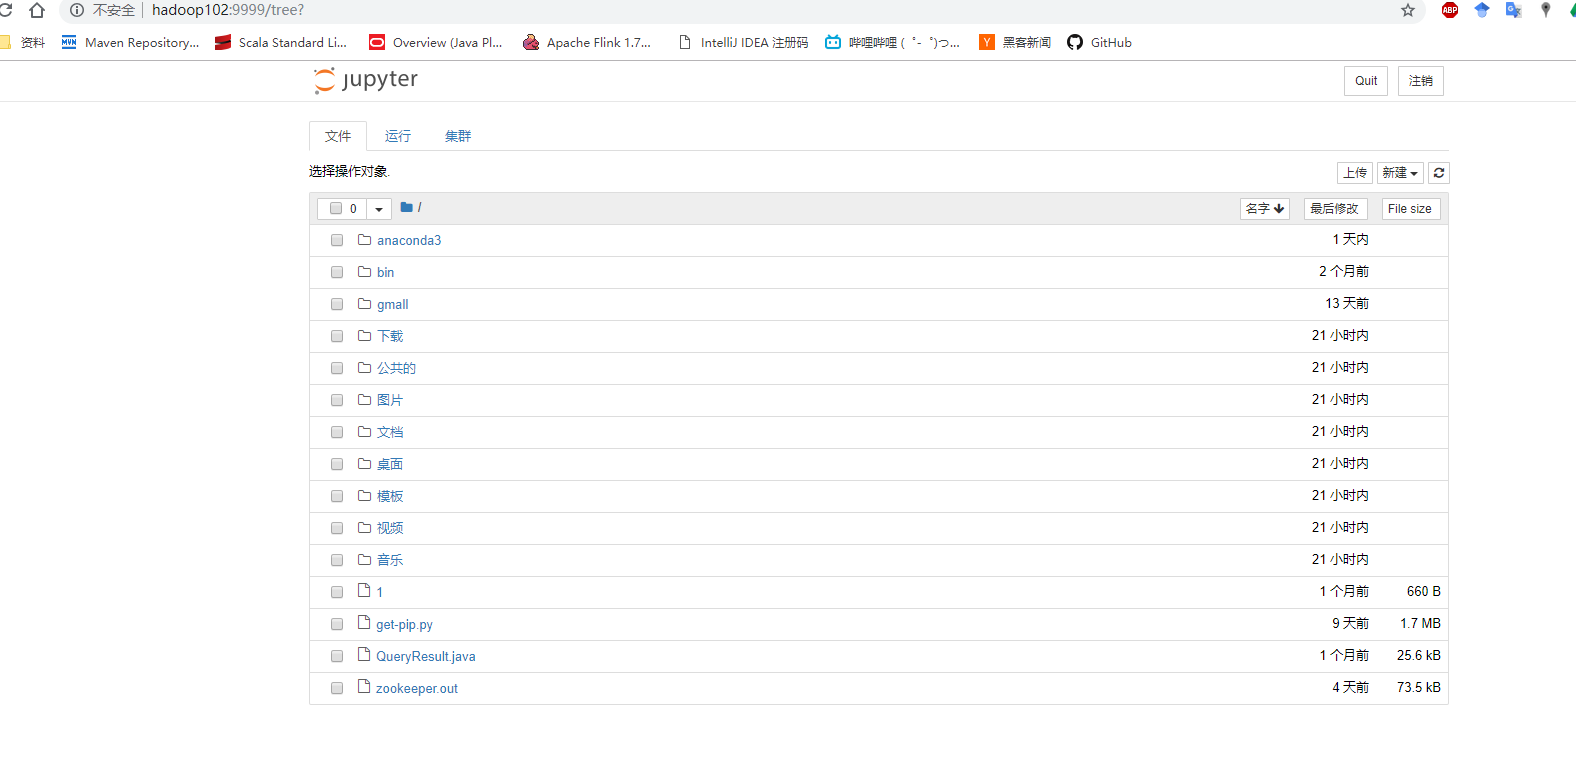
Task: Click the get-pip.py file icon
Action: [x=364, y=623]
